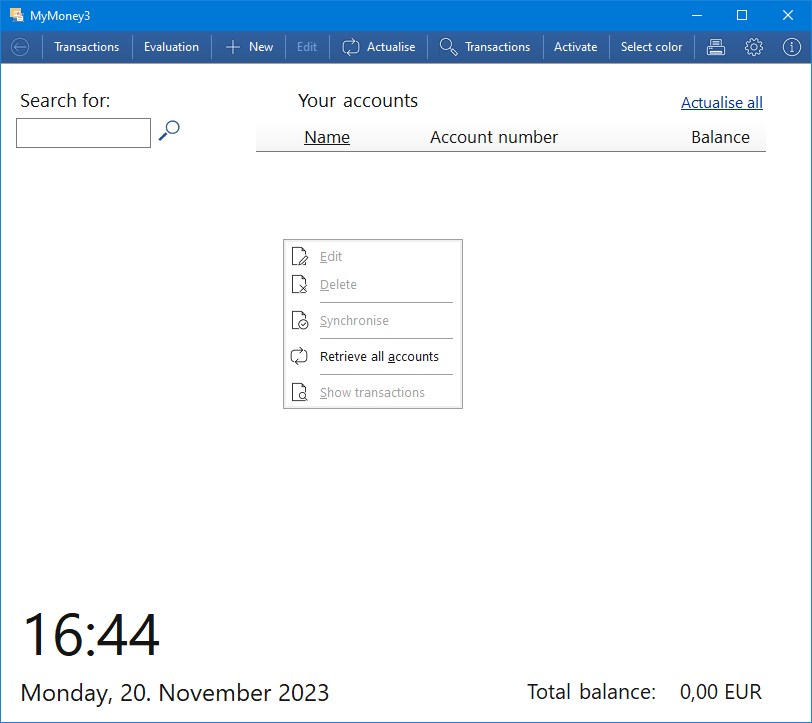
Task: Click the Show transactions icon in context menu
Action: pyautogui.click(x=300, y=392)
